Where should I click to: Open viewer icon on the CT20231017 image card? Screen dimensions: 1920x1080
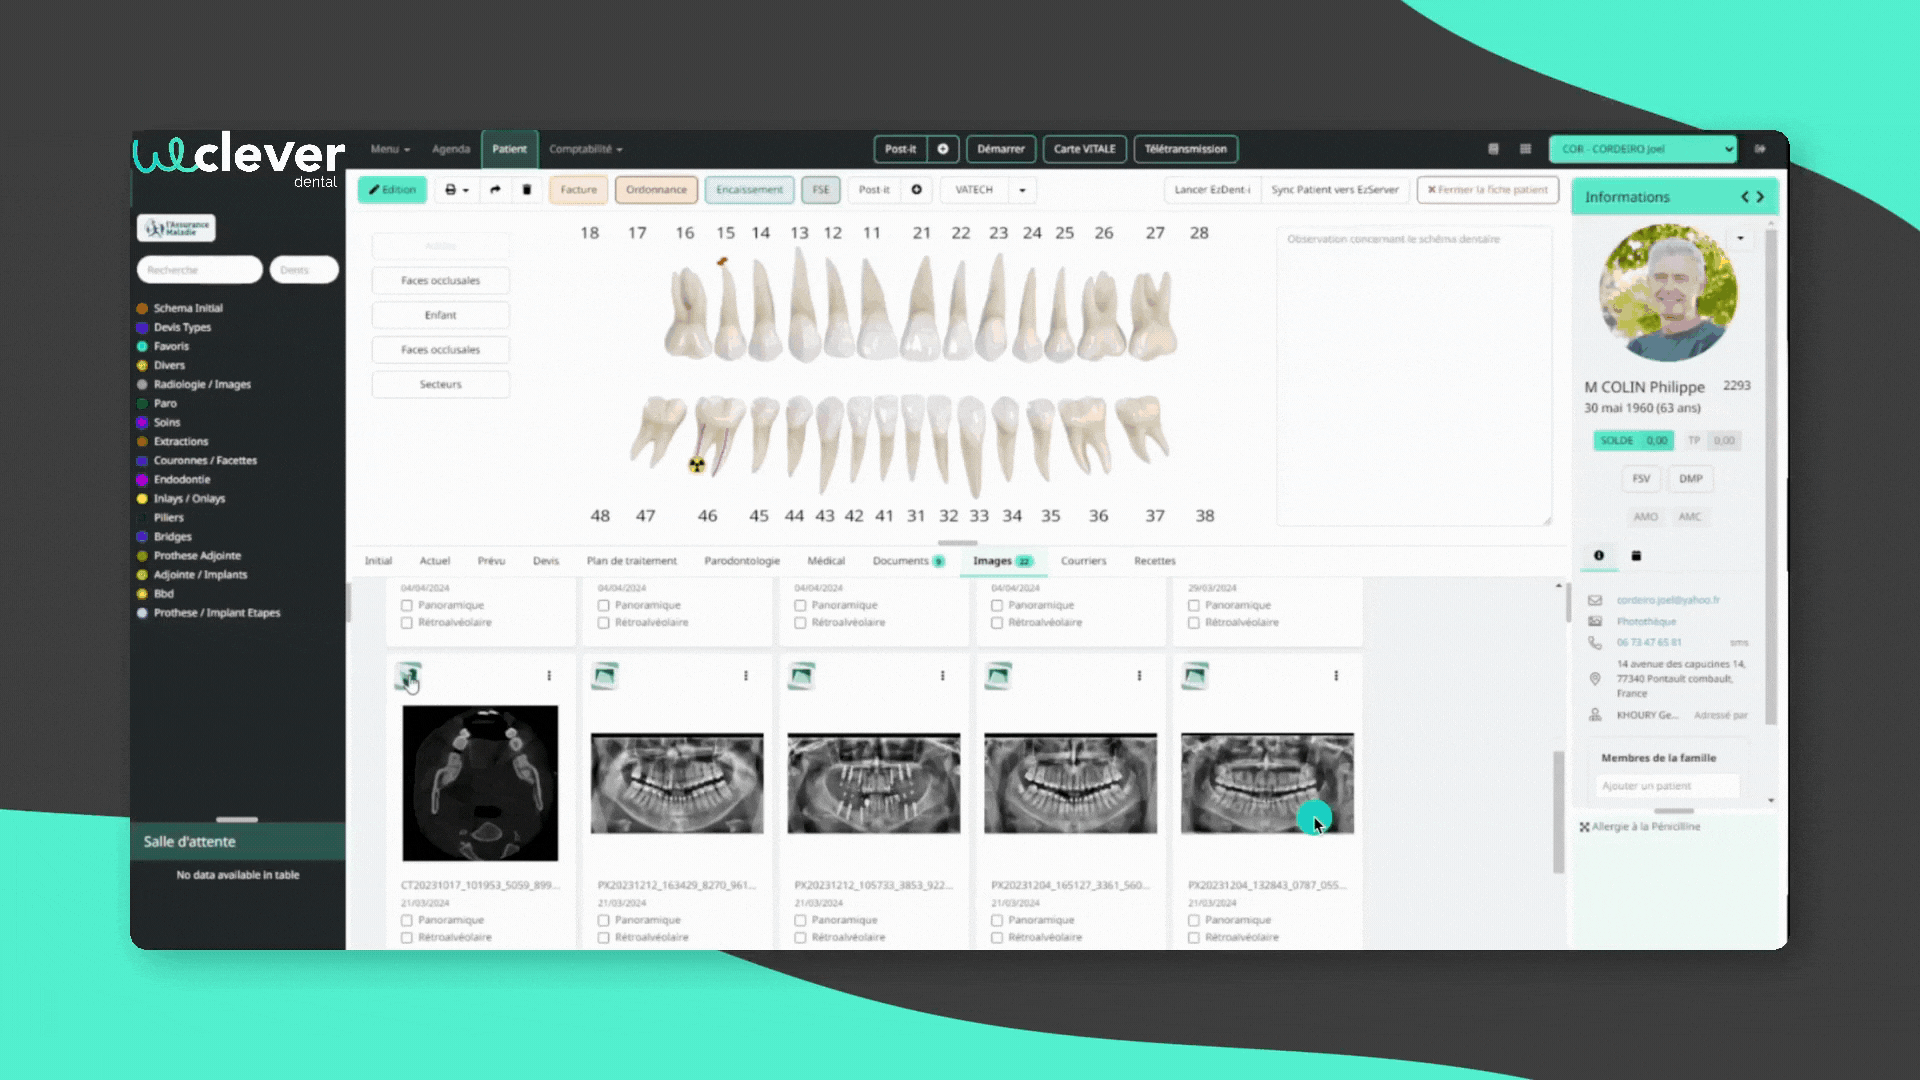tap(408, 677)
